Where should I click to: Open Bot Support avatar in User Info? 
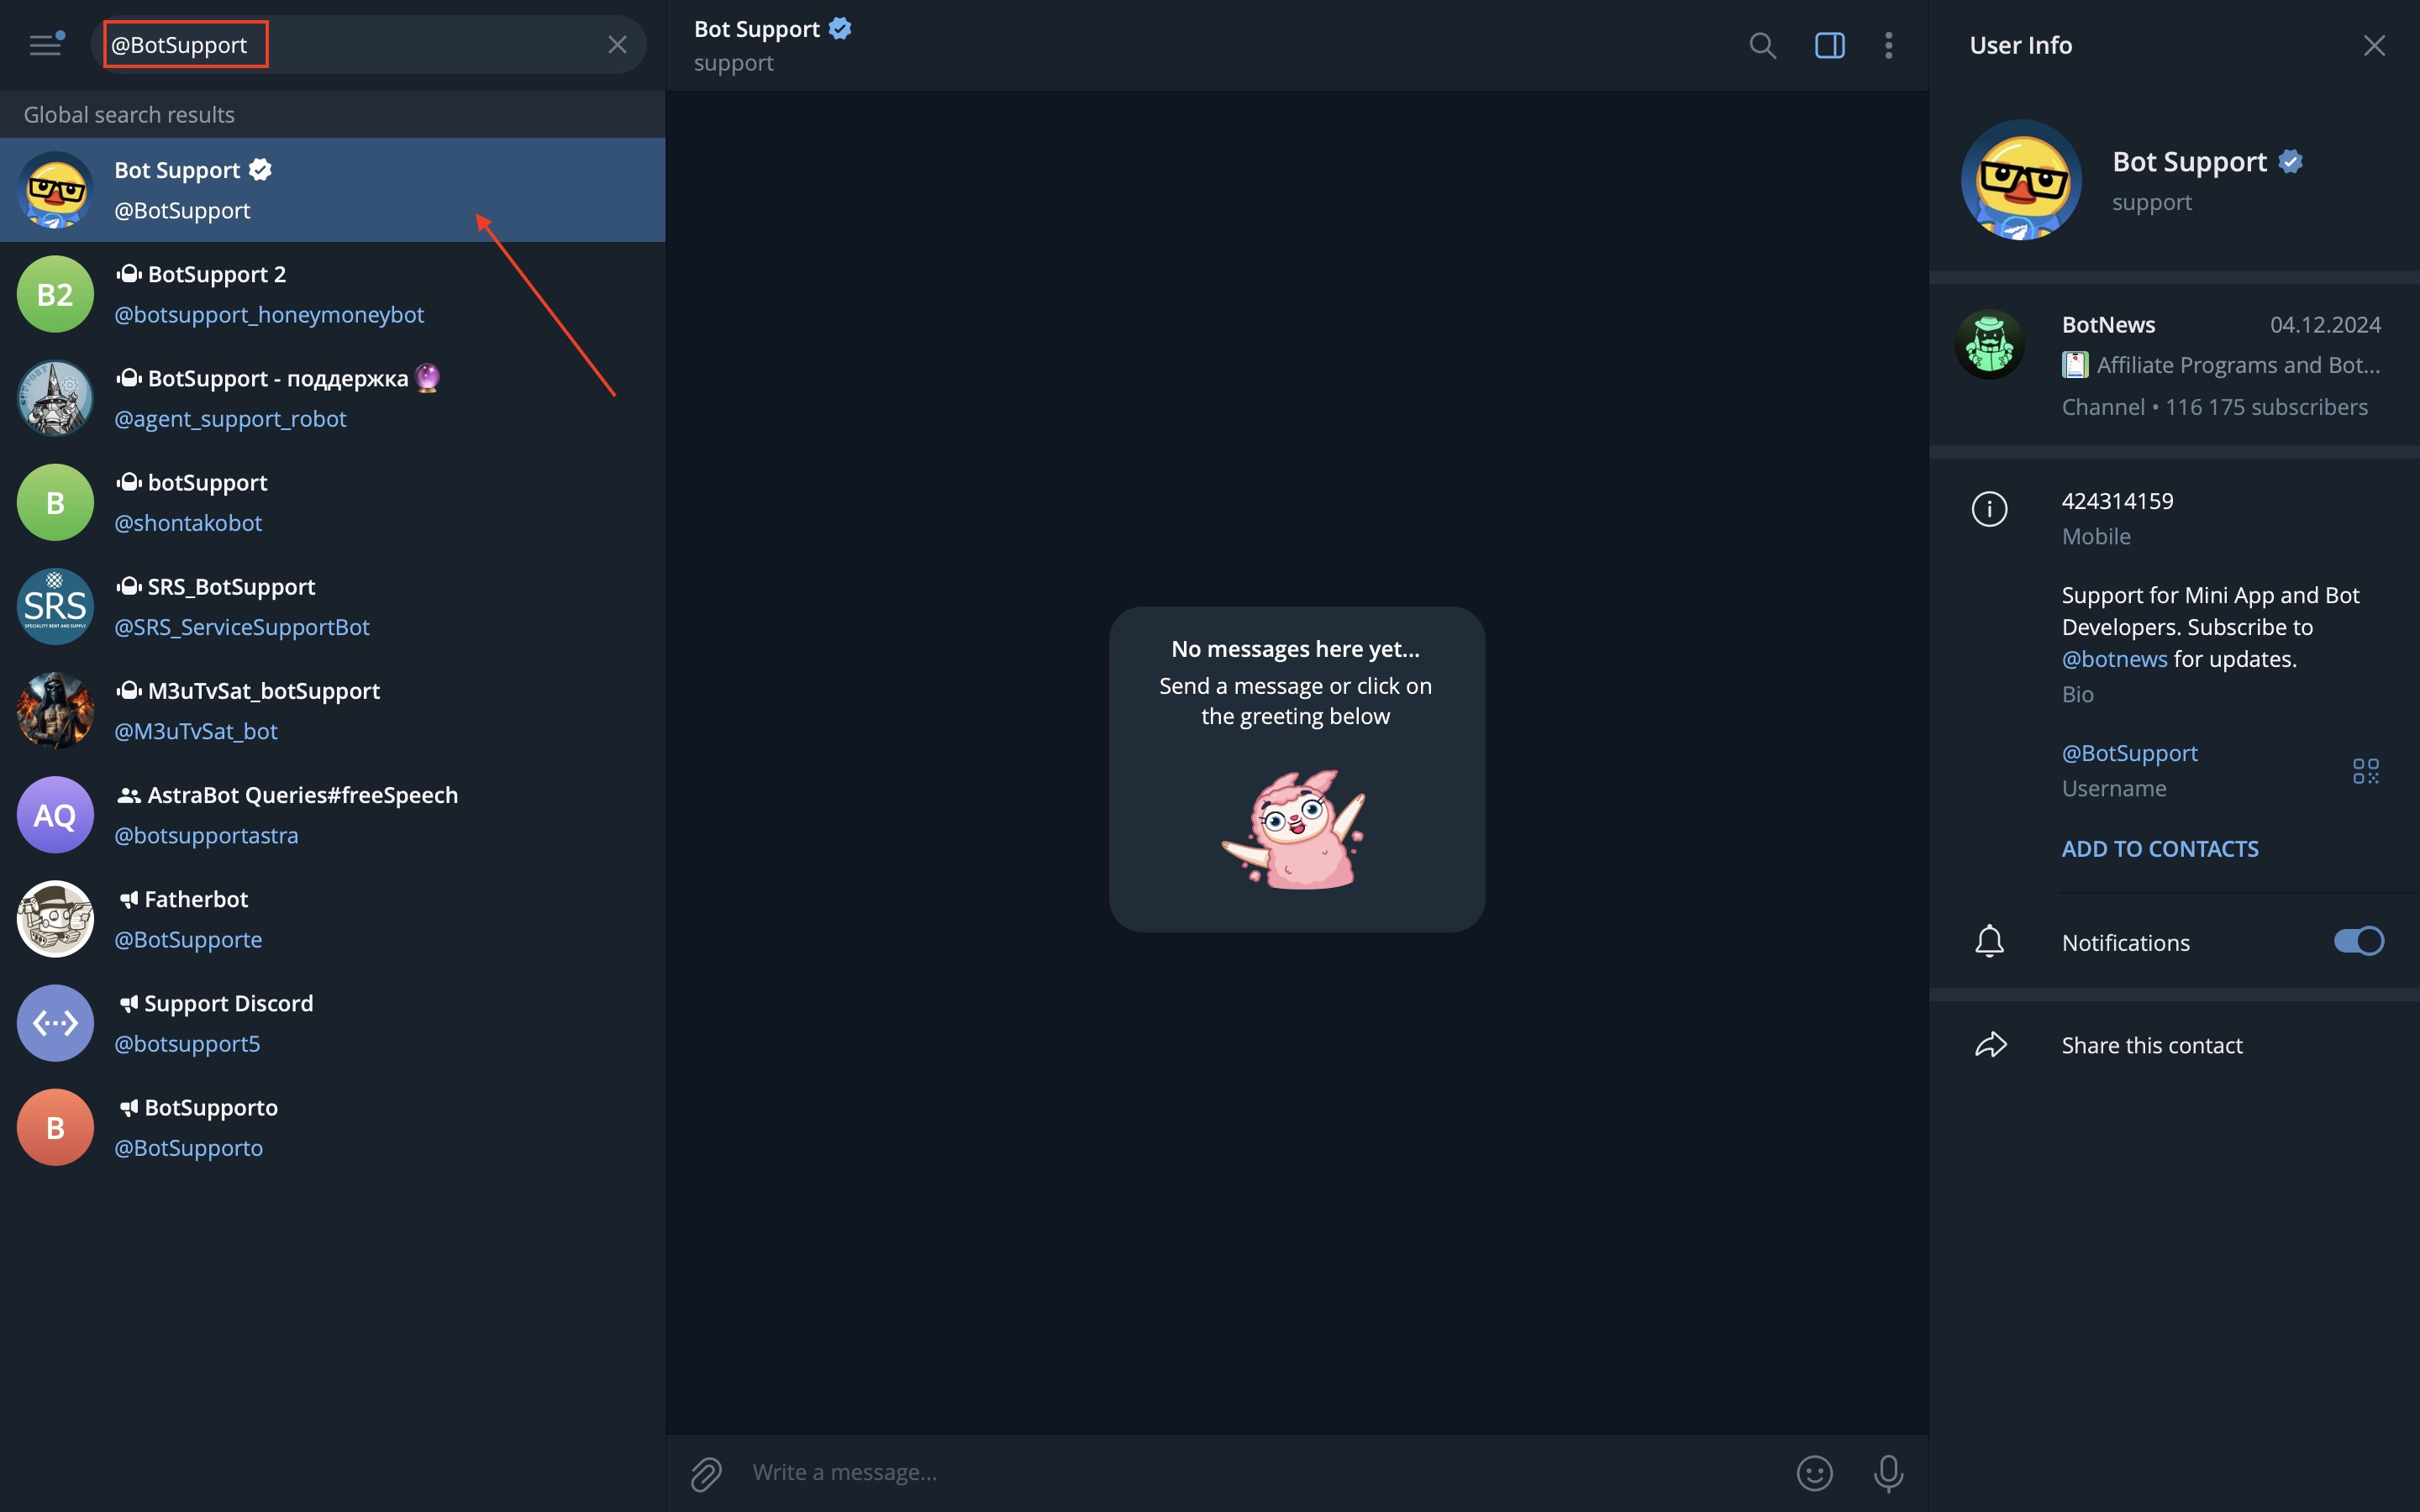pos(2021,180)
